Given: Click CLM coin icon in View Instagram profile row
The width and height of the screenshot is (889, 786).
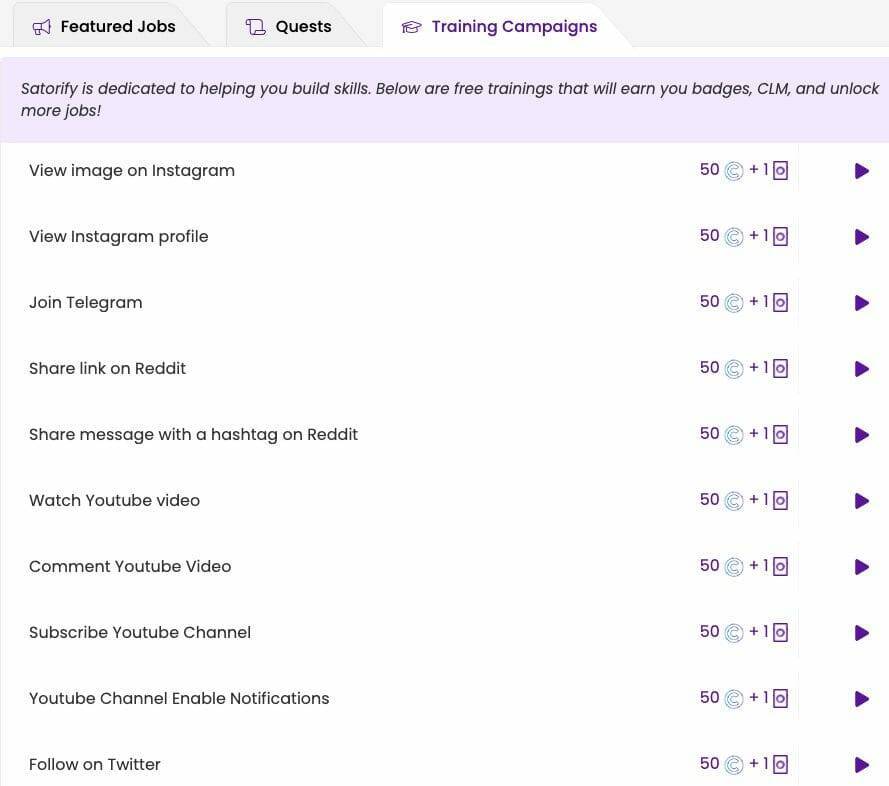Looking at the screenshot, I should point(734,236).
